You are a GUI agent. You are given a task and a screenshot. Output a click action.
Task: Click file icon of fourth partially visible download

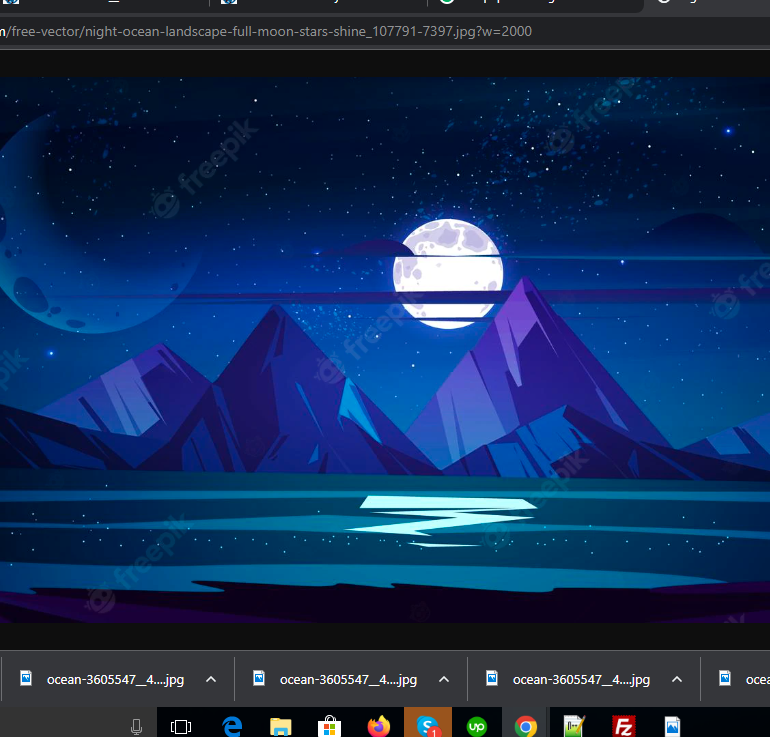725,678
